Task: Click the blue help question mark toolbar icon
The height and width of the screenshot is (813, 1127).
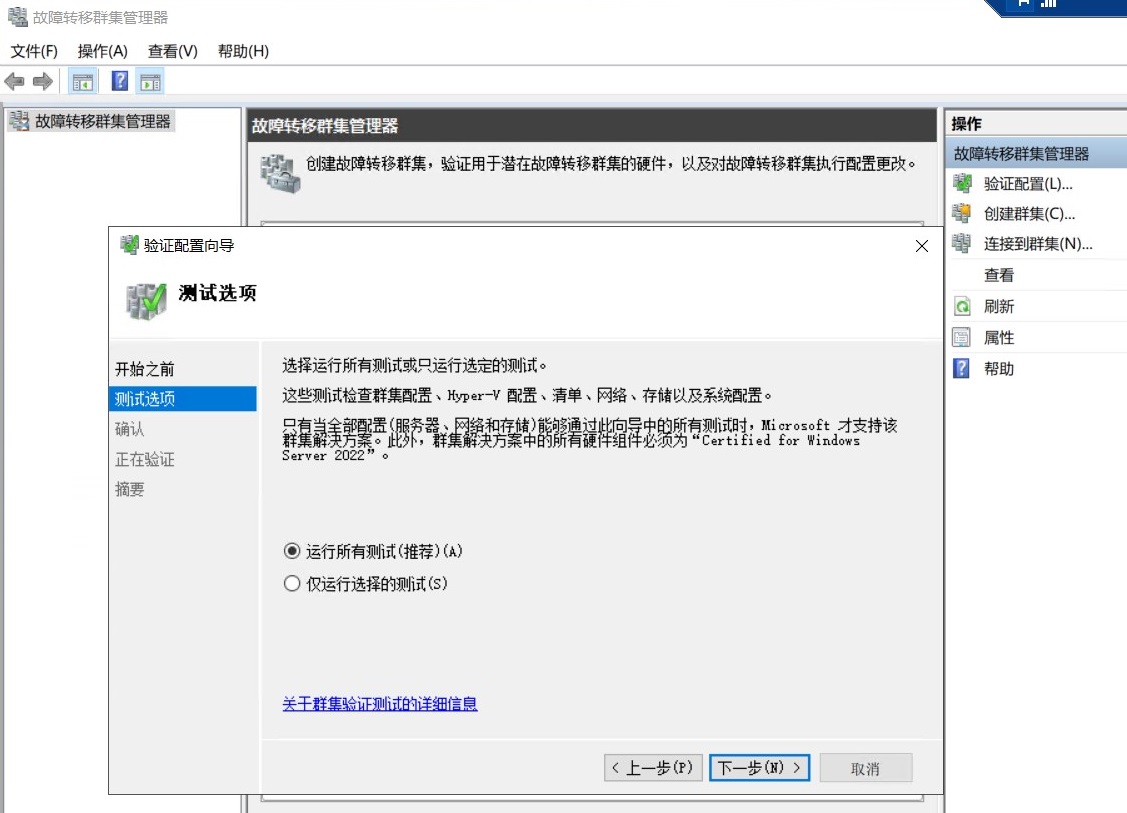Action: pyautogui.click(x=120, y=81)
